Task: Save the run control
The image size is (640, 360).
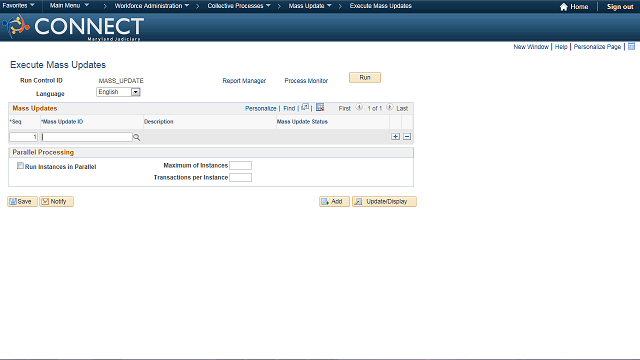Action: click(22, 202)
